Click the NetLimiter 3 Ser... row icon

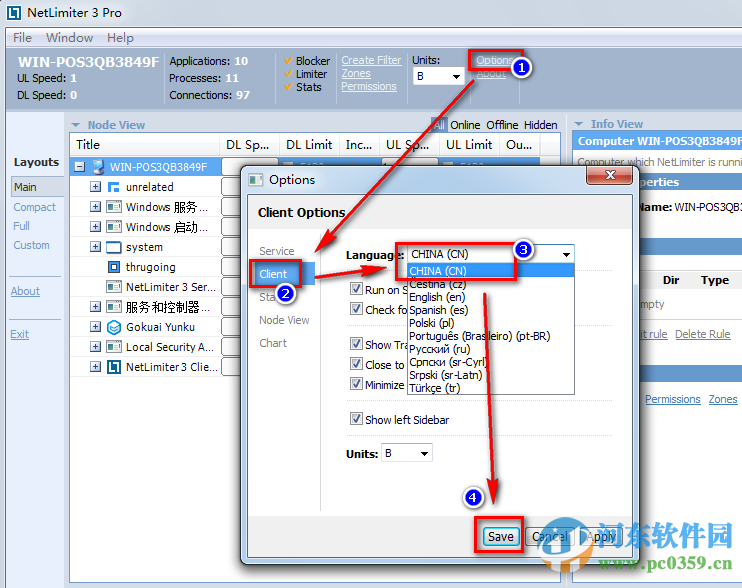(x=114, y=287)
